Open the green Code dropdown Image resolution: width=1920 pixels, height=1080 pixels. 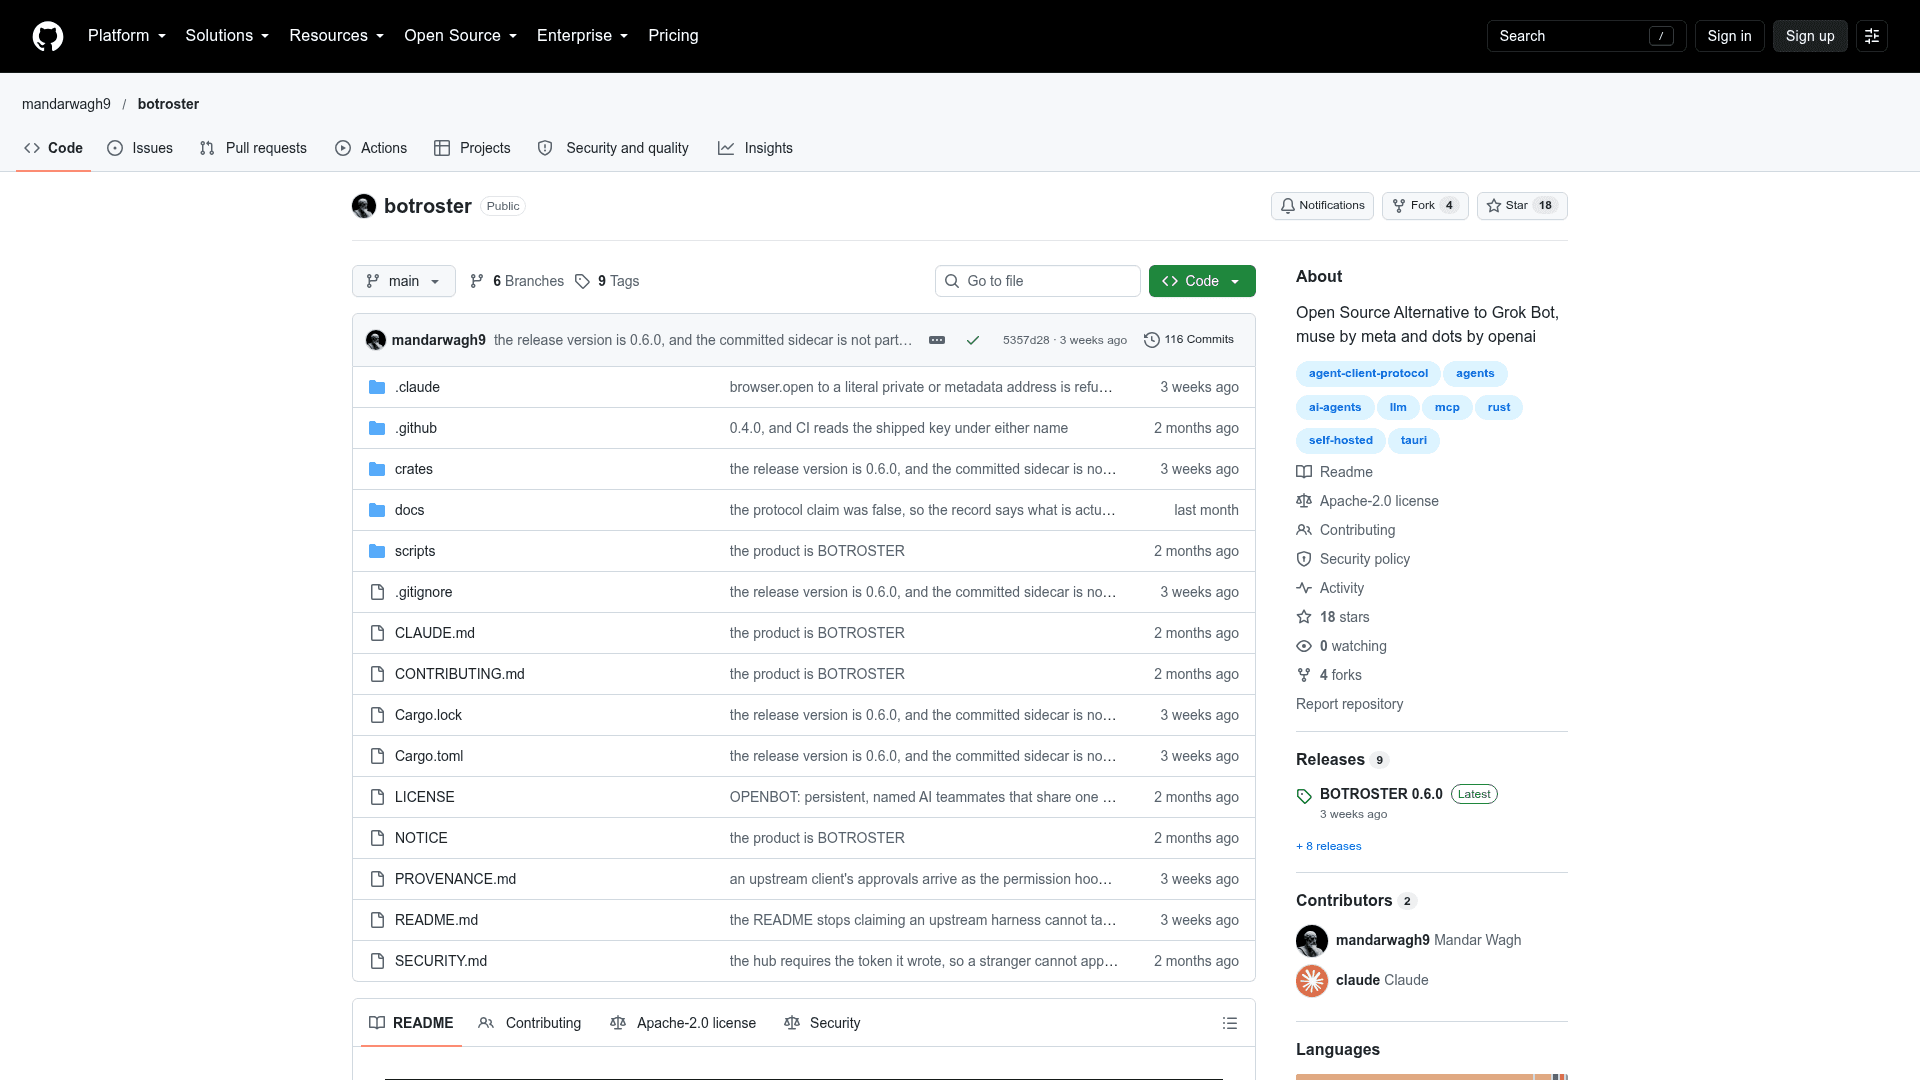click(1202, 281)
